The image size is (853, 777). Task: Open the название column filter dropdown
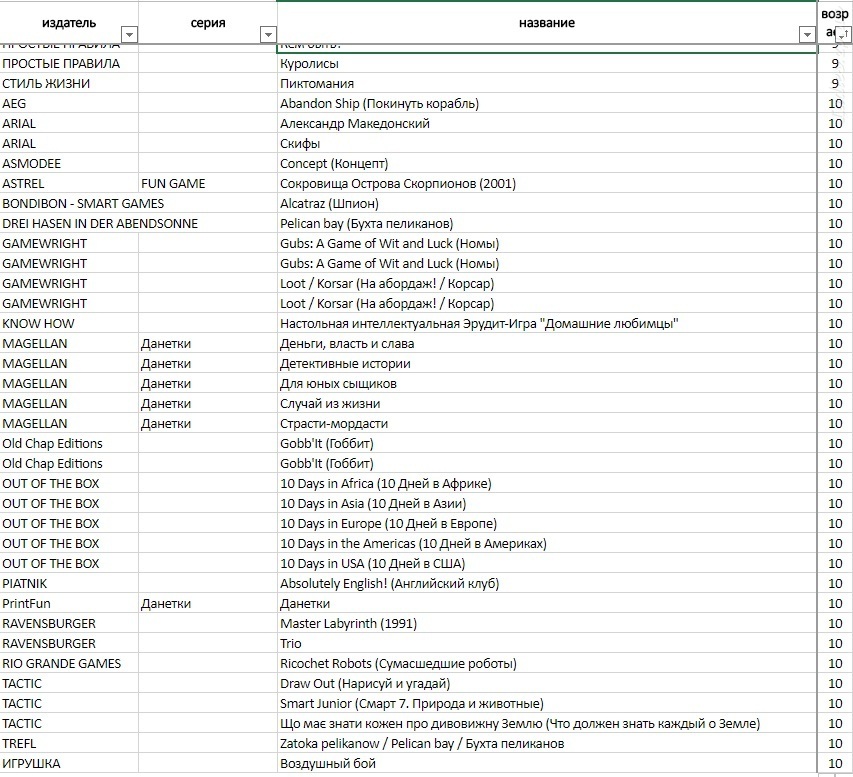tap(807, 34)
